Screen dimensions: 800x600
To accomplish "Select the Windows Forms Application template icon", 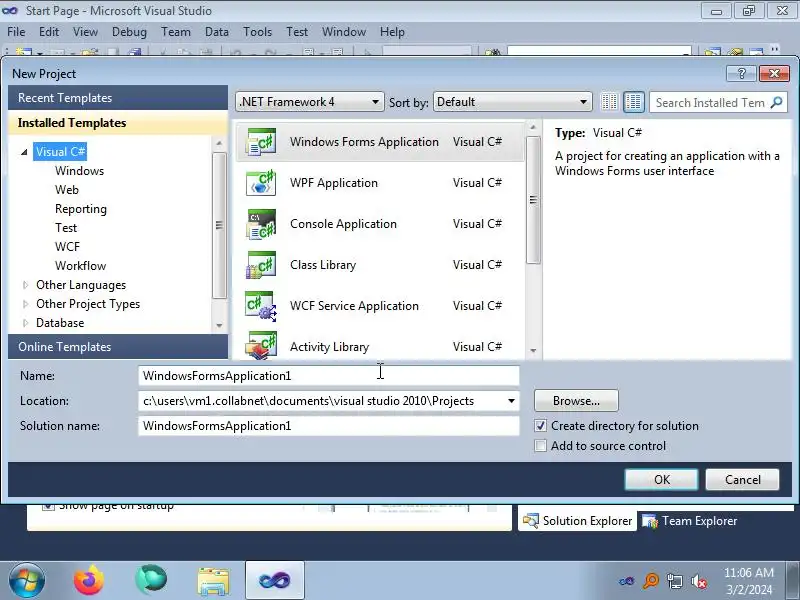I will coord(261,141).
